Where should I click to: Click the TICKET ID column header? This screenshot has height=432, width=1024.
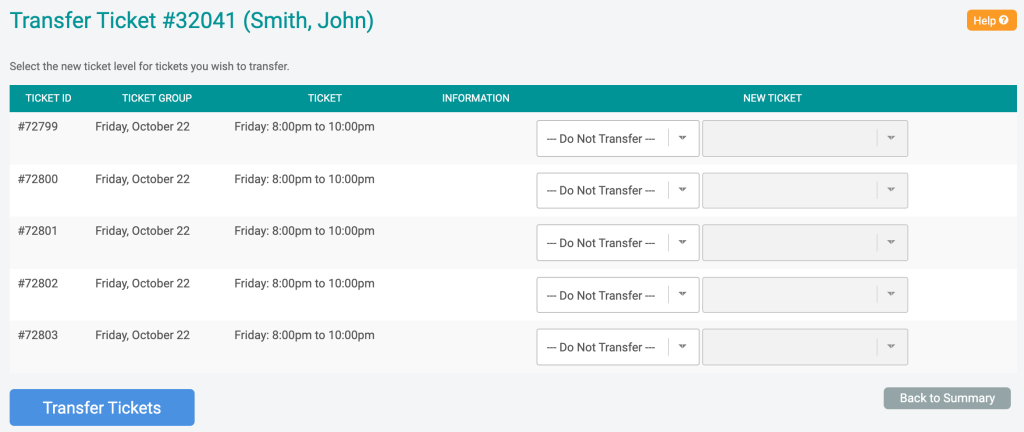(x=48, y=99)
